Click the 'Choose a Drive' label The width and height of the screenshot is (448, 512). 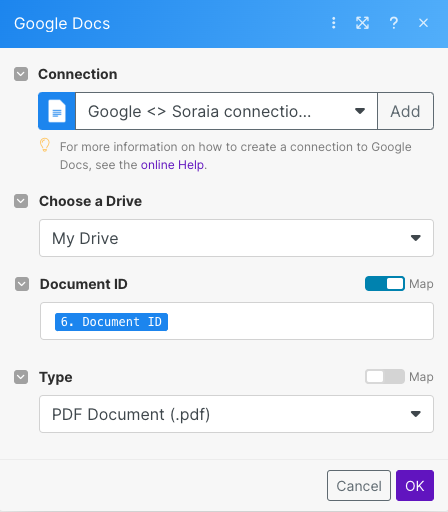tap(90, 201)
